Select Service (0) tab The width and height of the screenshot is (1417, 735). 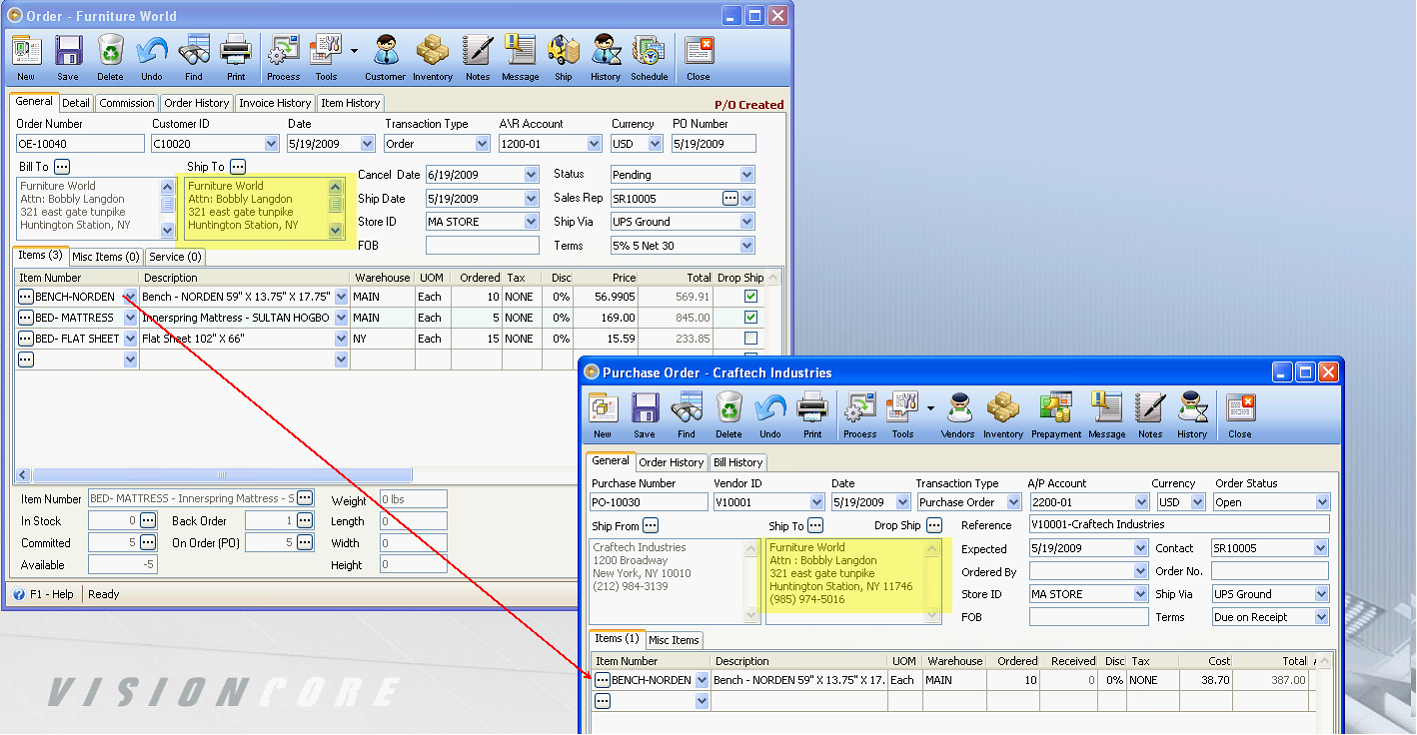175,257
